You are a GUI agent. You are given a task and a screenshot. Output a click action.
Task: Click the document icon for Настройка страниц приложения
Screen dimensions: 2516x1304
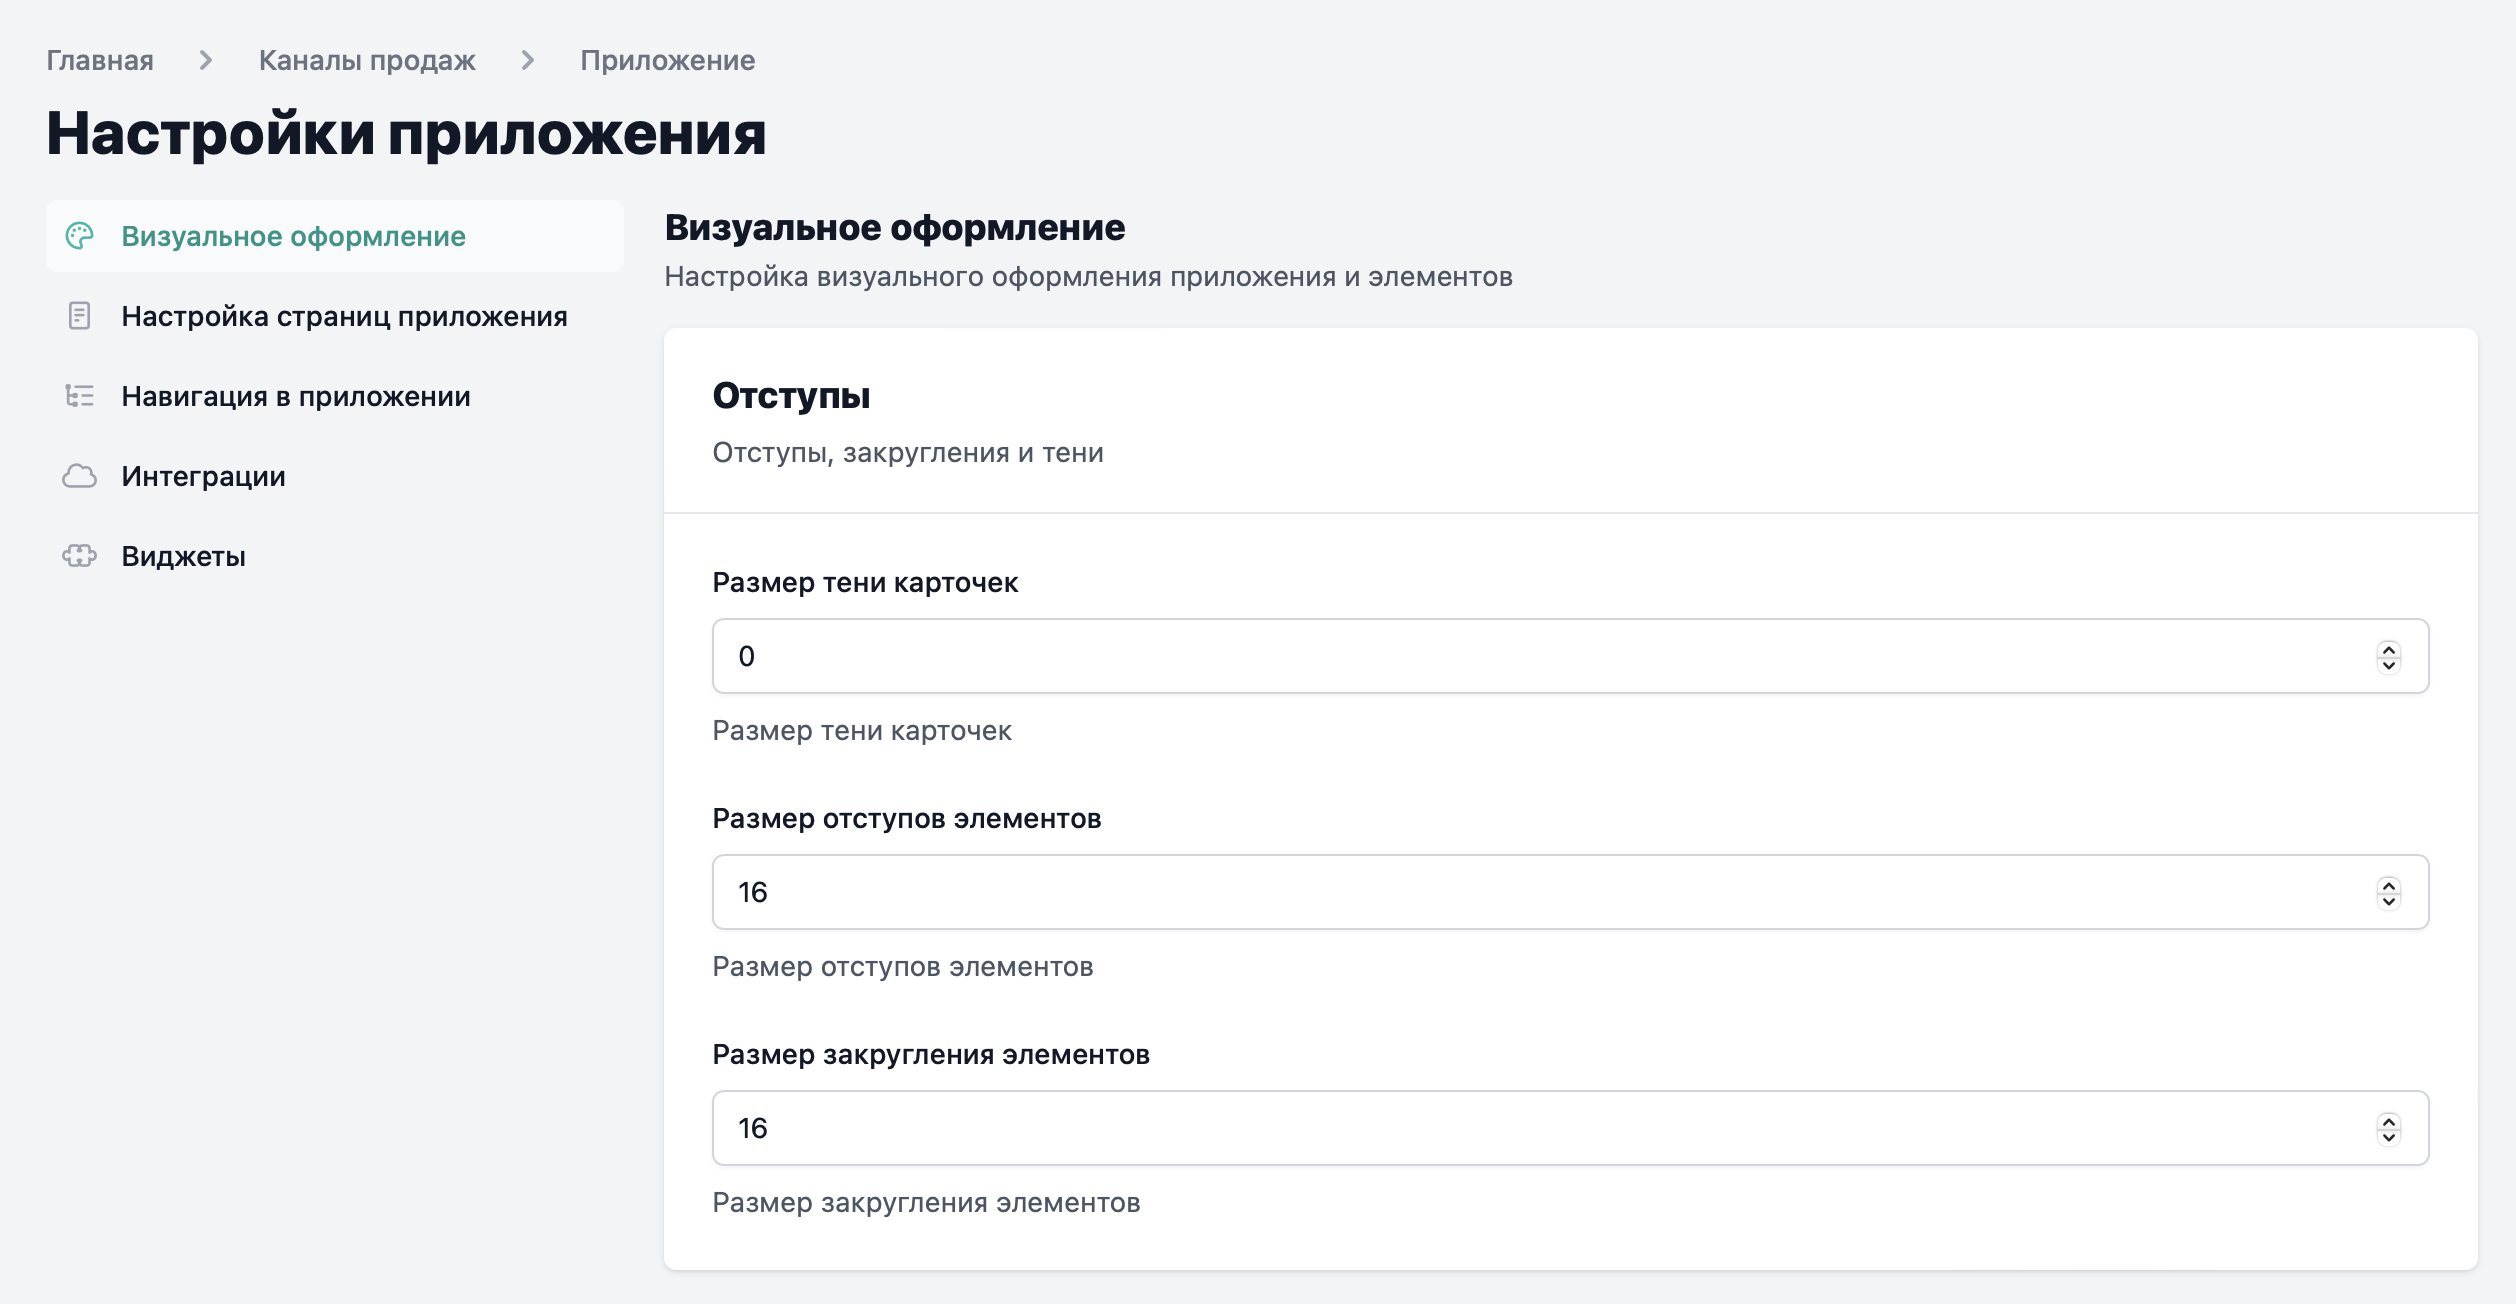click(x=79, y=316)
